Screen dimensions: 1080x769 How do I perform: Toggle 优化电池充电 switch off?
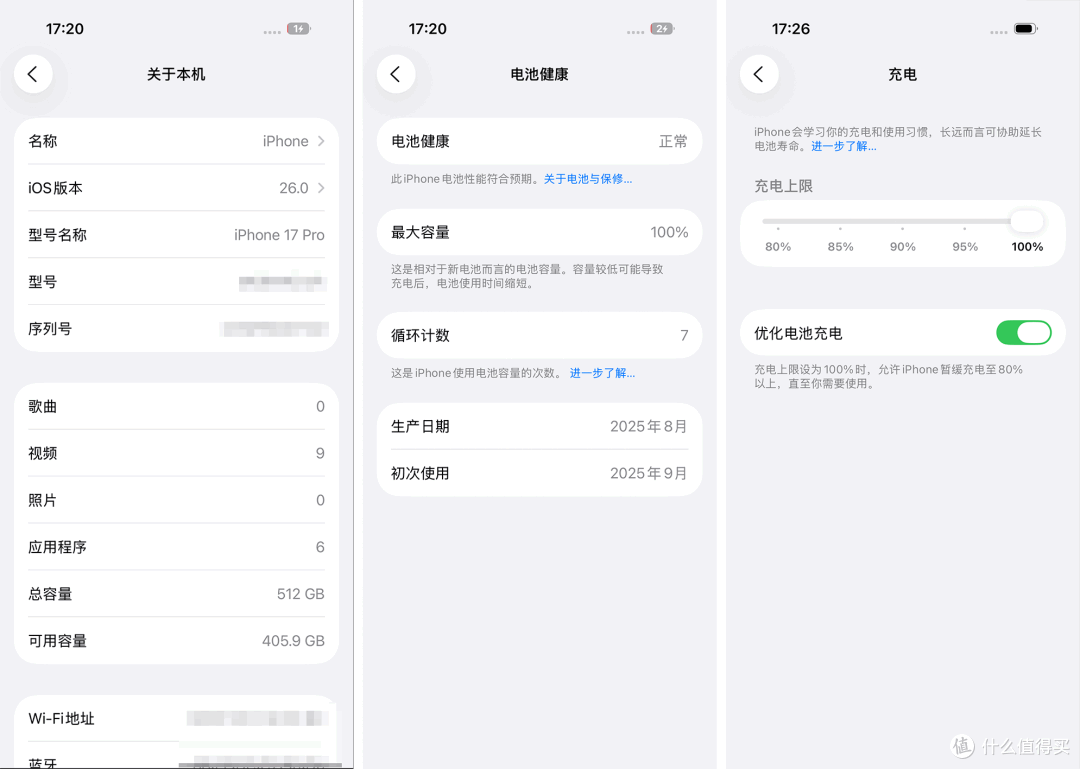tap(1024, 333)
